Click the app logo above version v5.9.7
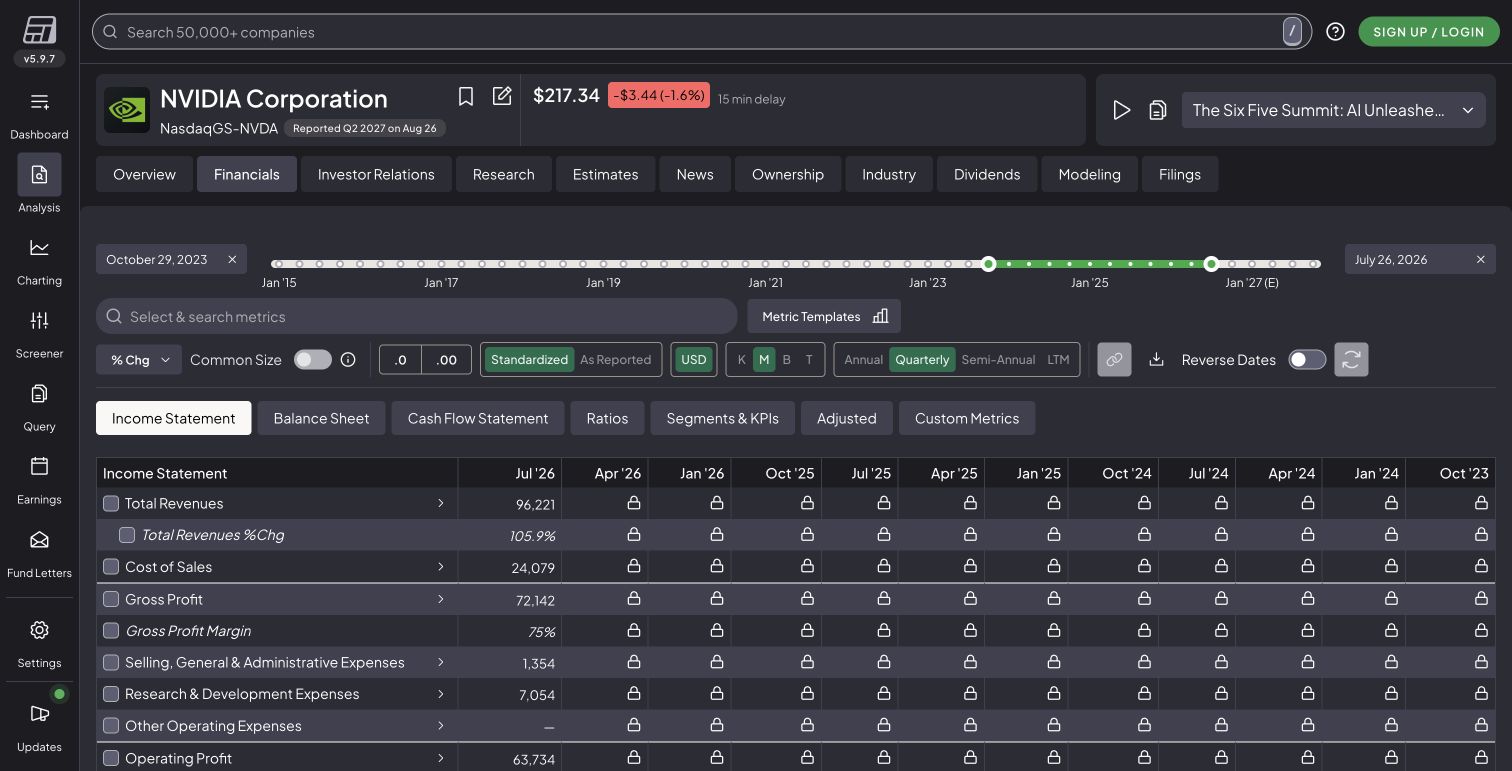Screen dimensions: 1512x771 tap(40, 30)
